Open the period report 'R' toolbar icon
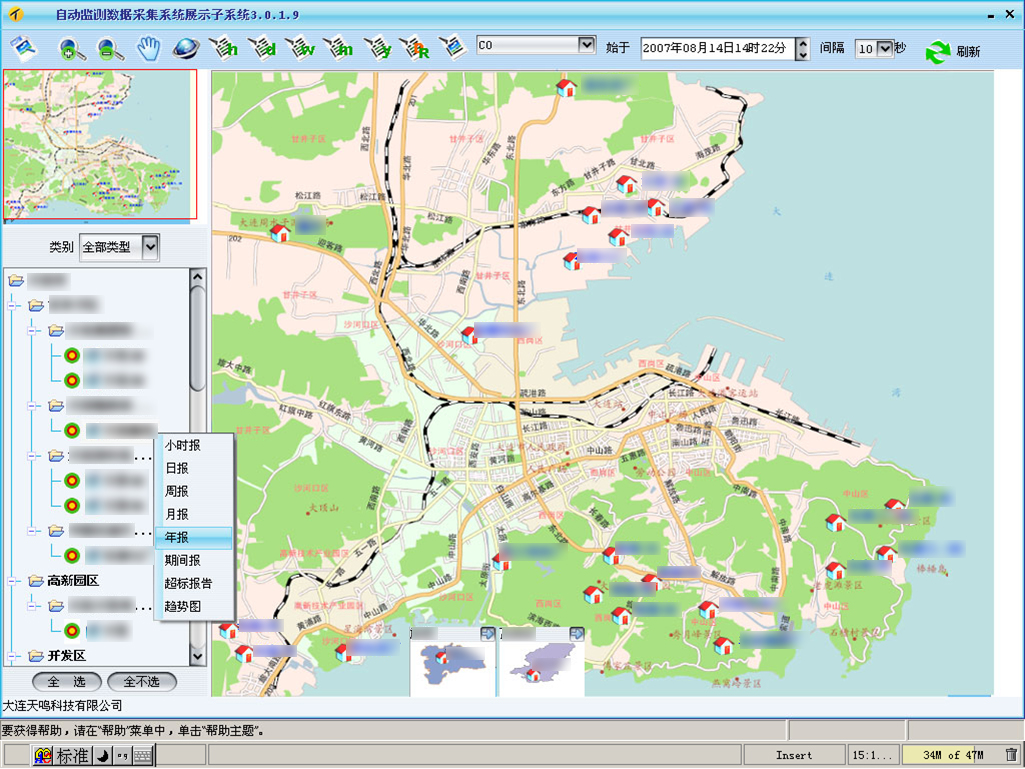This screenshot has height=769, width=1025. (415, 48)
